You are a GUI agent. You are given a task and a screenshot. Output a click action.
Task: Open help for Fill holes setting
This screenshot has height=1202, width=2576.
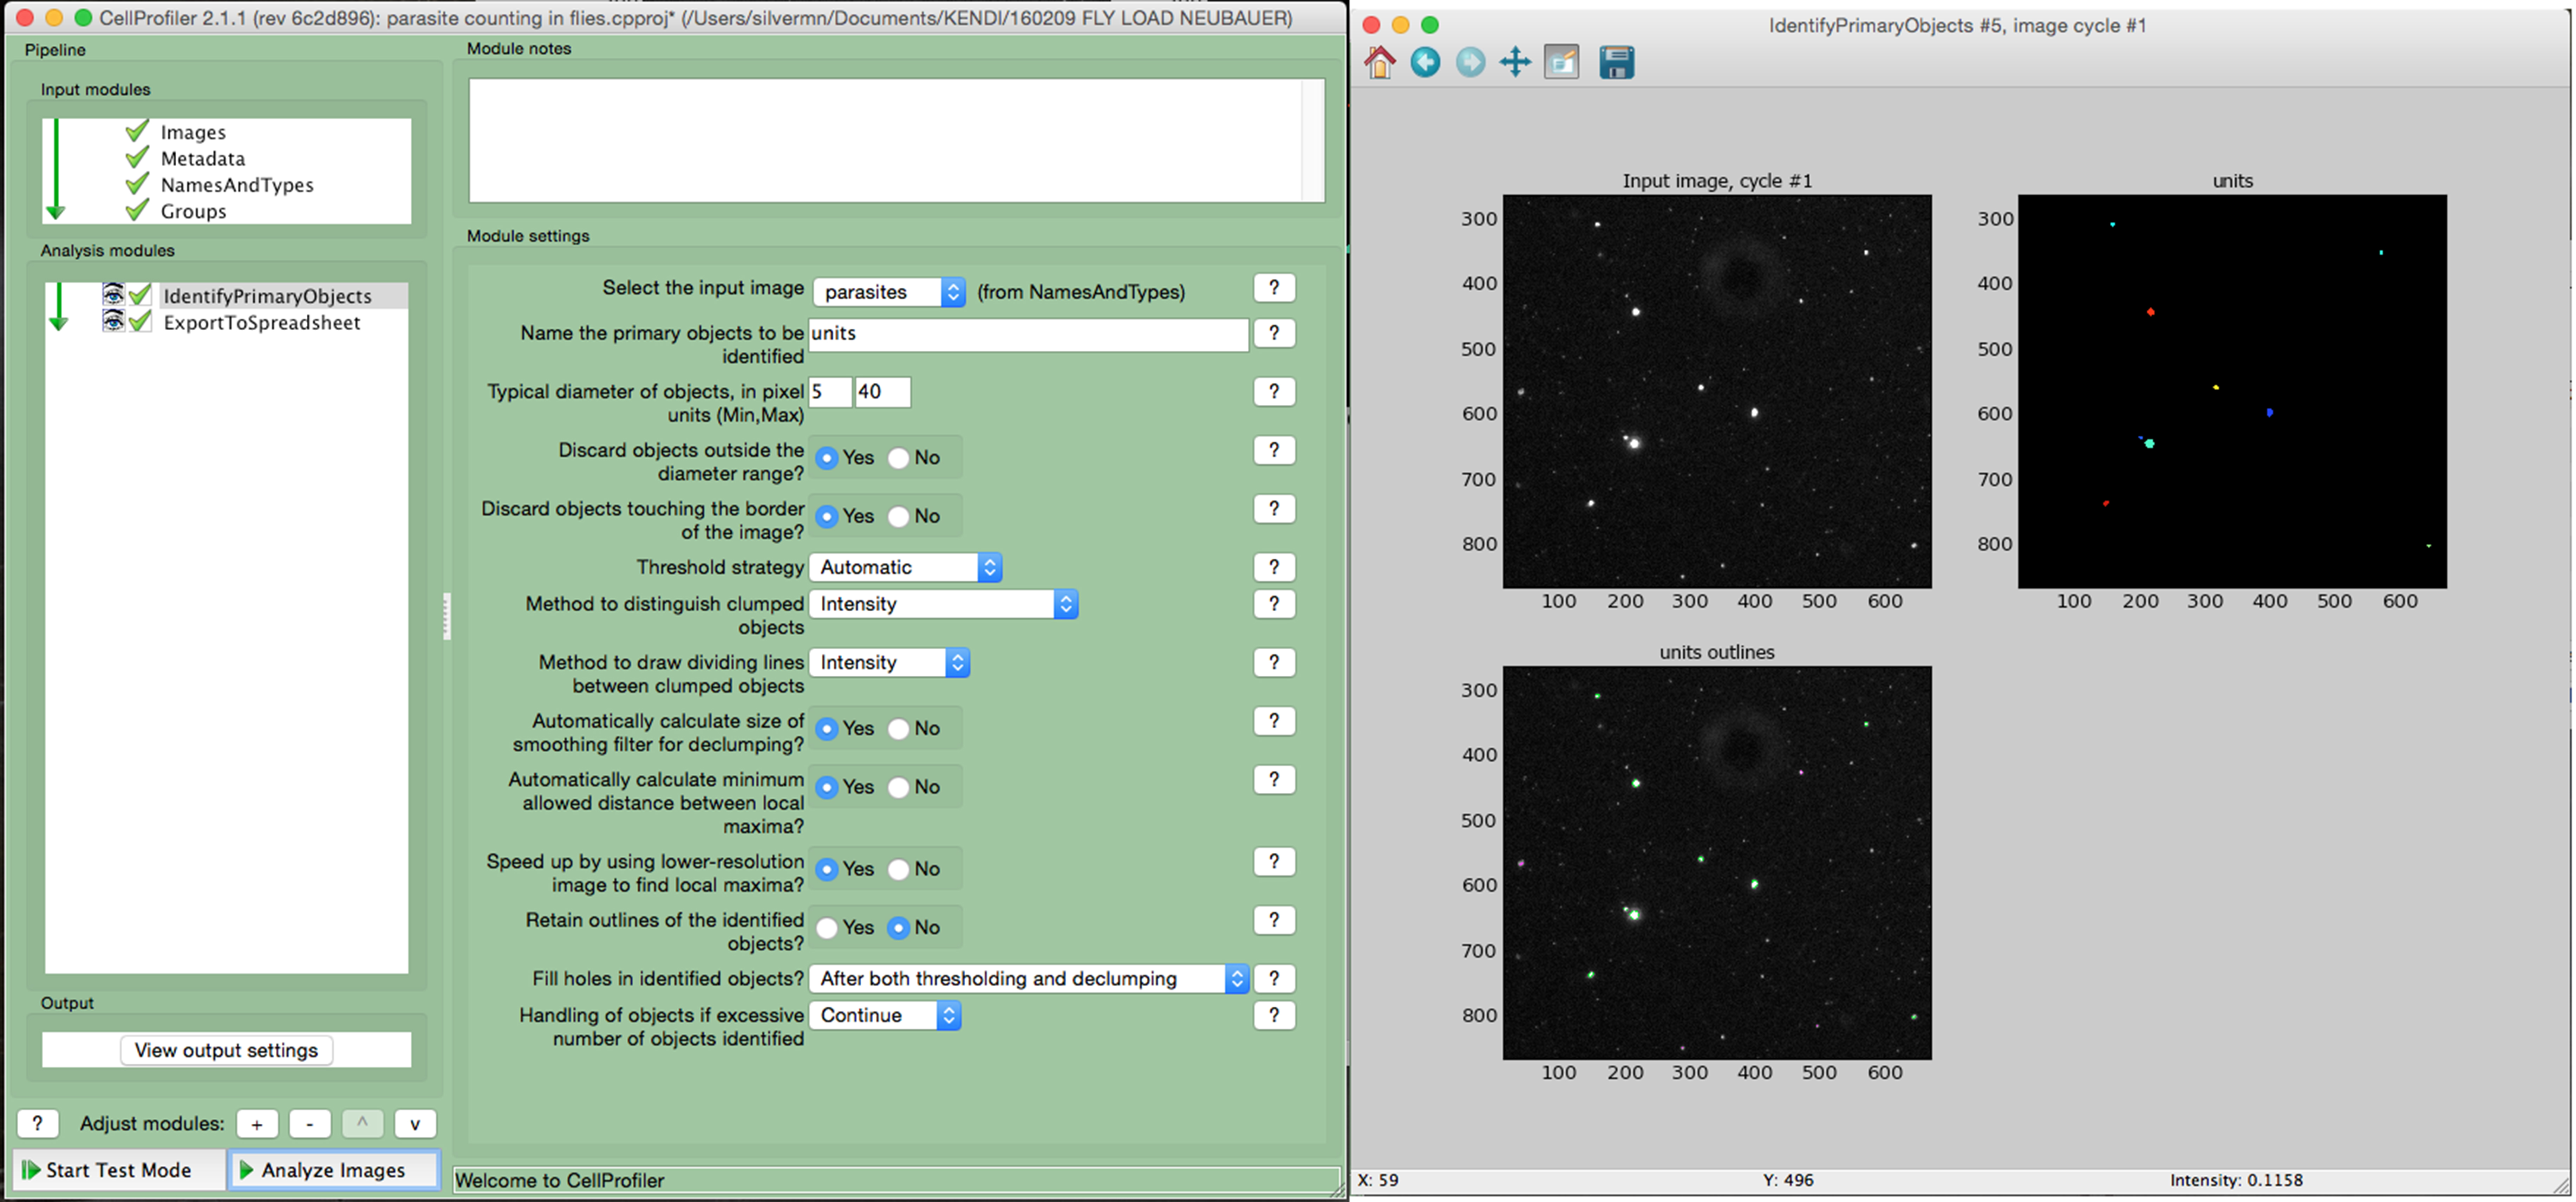(1274, 979)
